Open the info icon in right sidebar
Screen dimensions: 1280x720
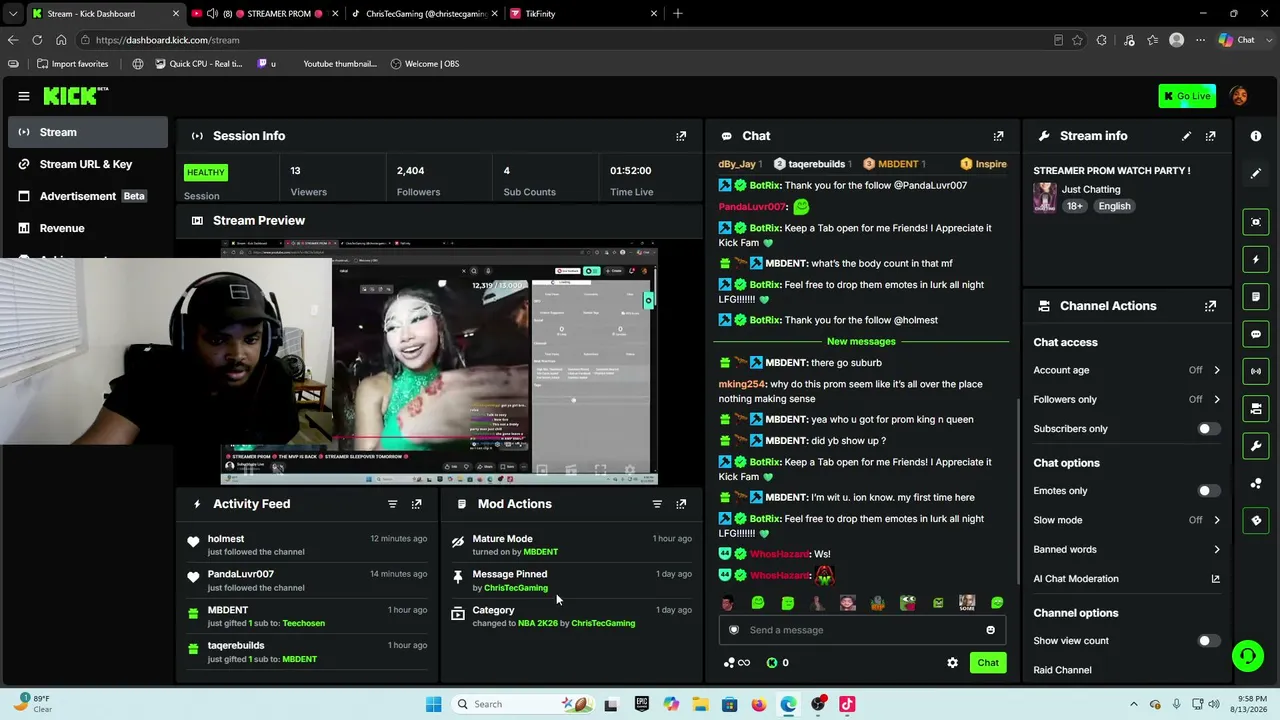point(1256,136)
